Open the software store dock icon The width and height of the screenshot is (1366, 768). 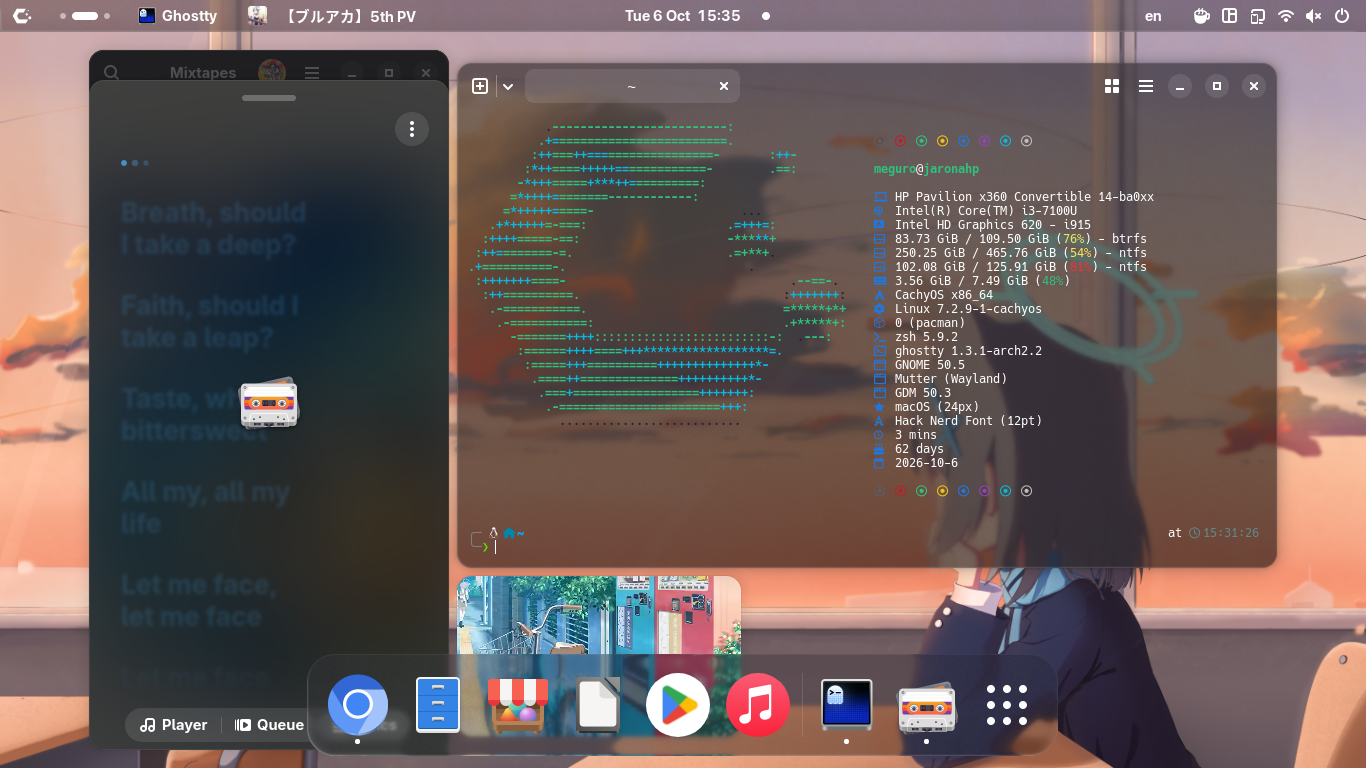(518, 705)
